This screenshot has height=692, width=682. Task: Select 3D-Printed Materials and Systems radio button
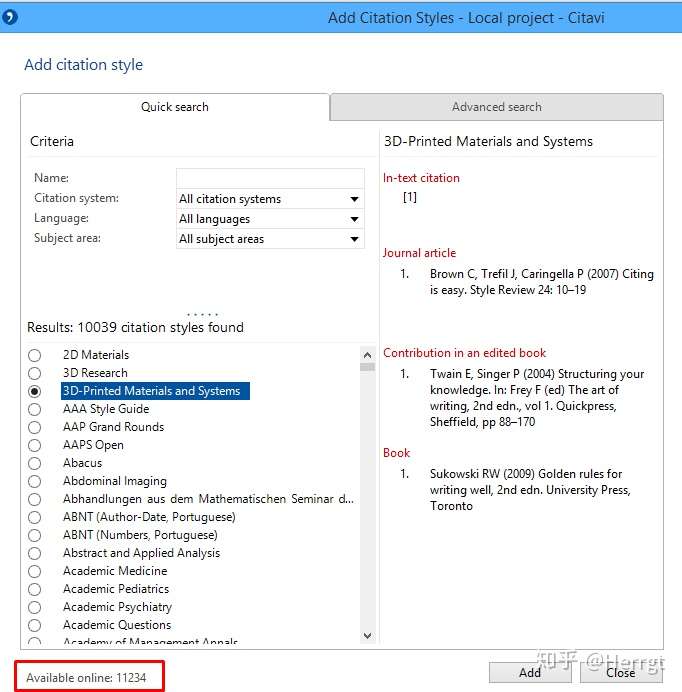coord(34,391)
